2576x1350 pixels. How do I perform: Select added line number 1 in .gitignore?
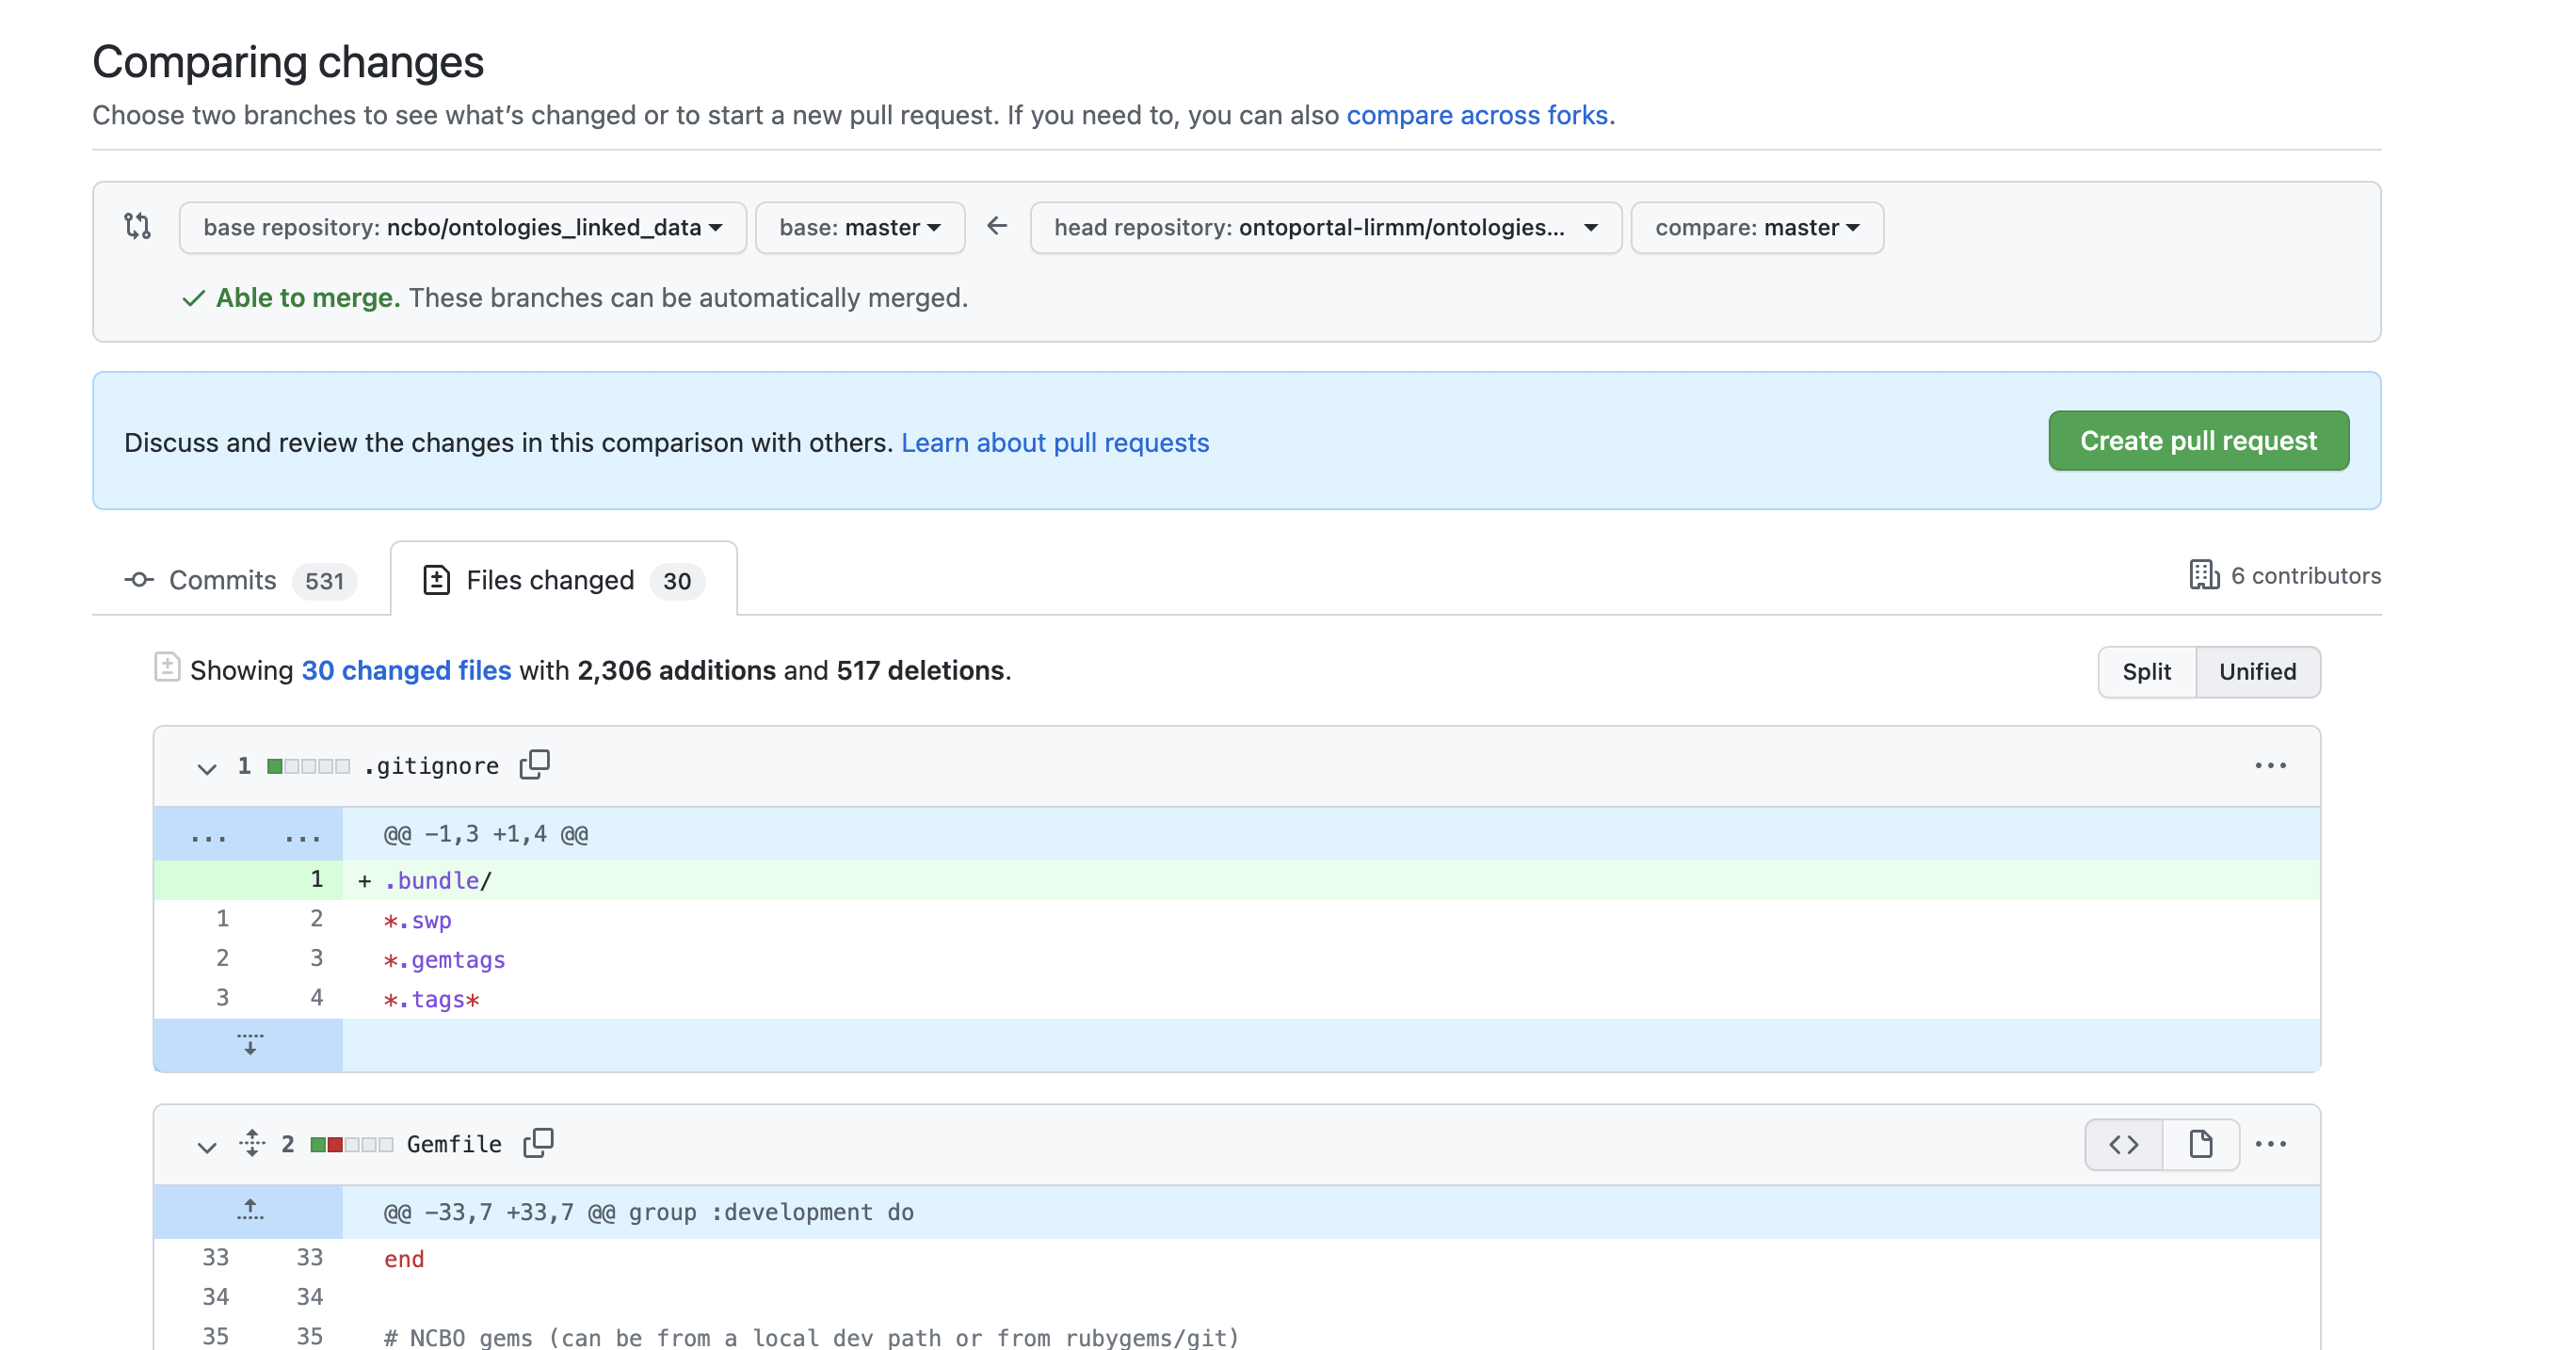(x=317, y=879)
